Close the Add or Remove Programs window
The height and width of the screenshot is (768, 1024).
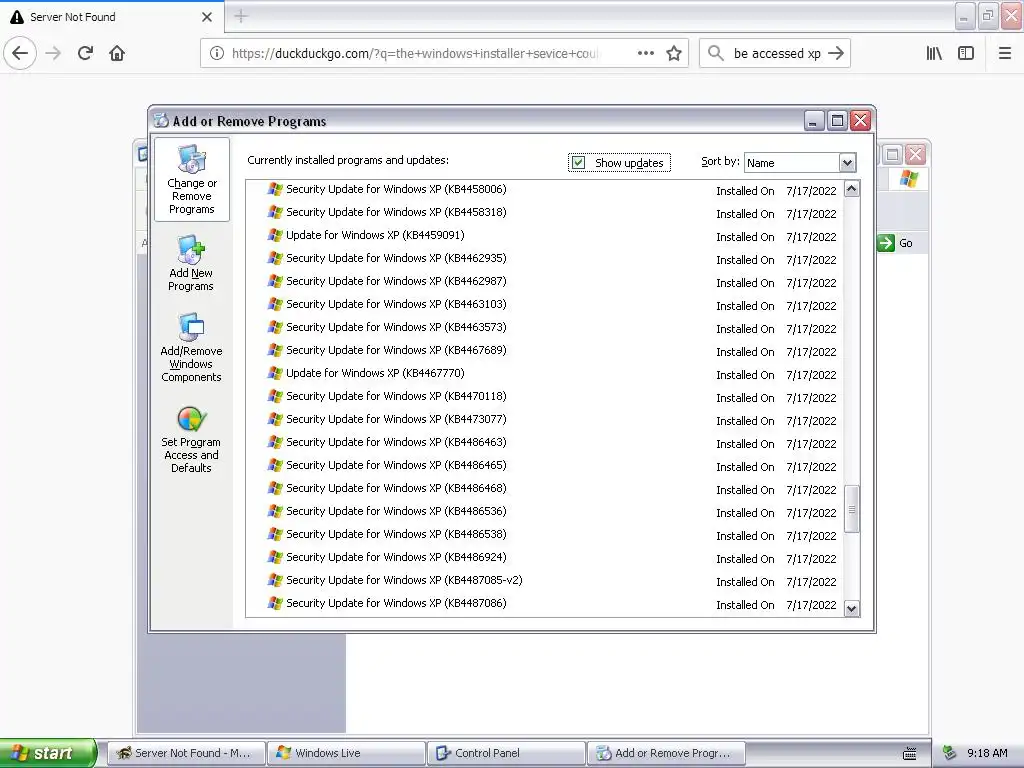861,121
